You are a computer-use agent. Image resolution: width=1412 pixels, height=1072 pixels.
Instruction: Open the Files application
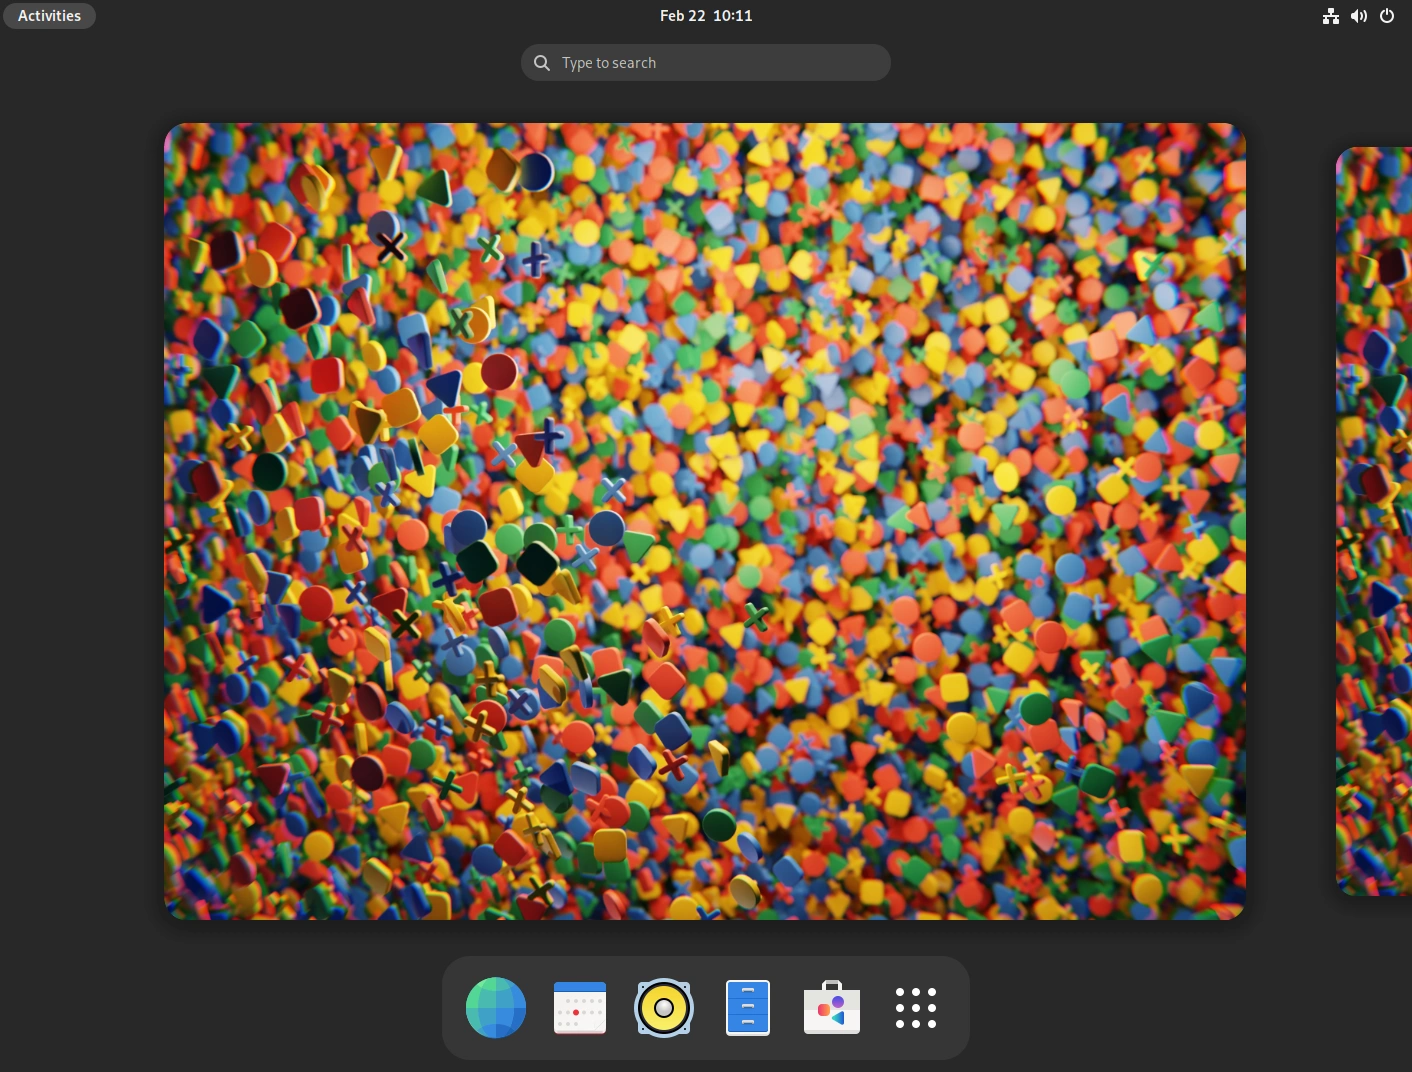(748, 1007)
